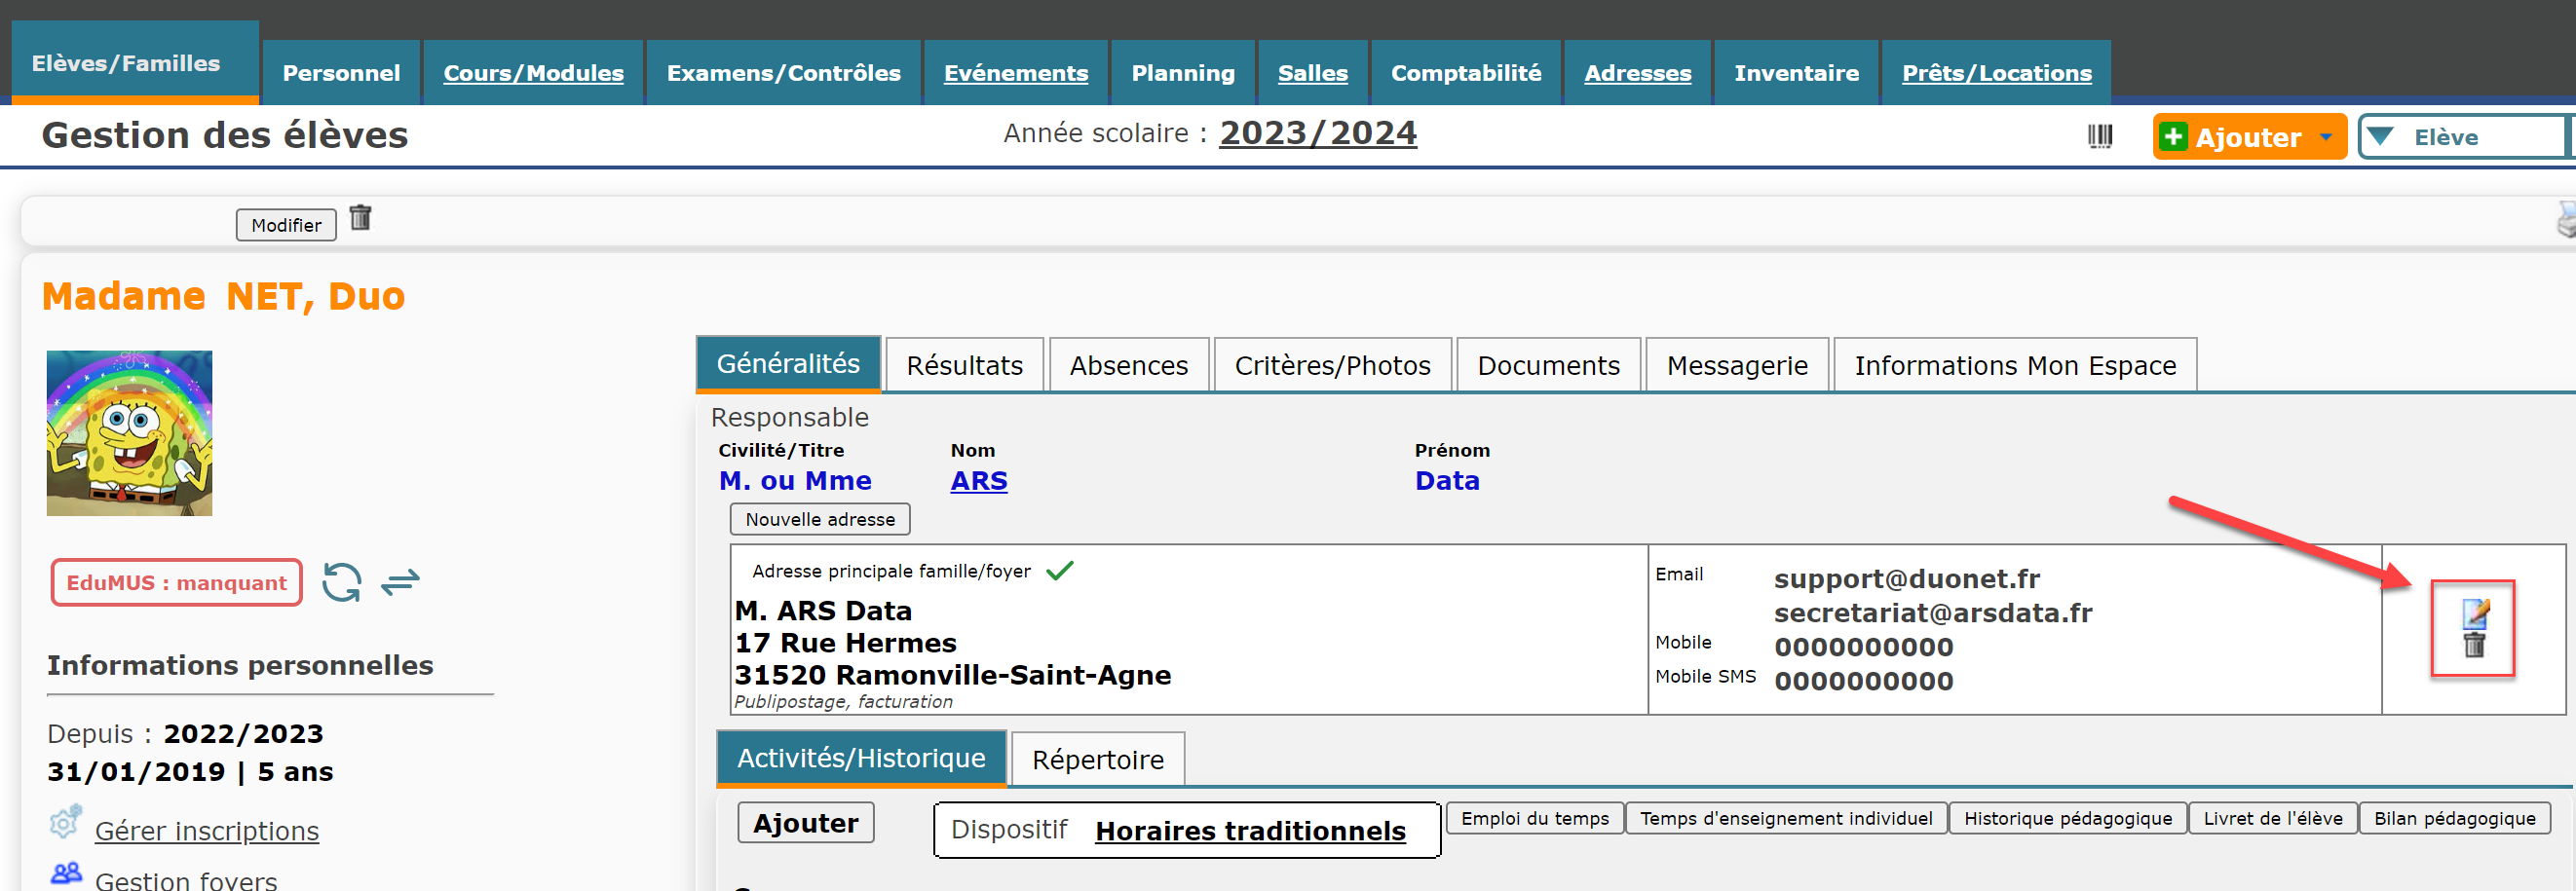Click the refresh EduMUS sync icon
Viewport: 2576px width, 891px height.
pyautogui.click(x=342, y=582)
